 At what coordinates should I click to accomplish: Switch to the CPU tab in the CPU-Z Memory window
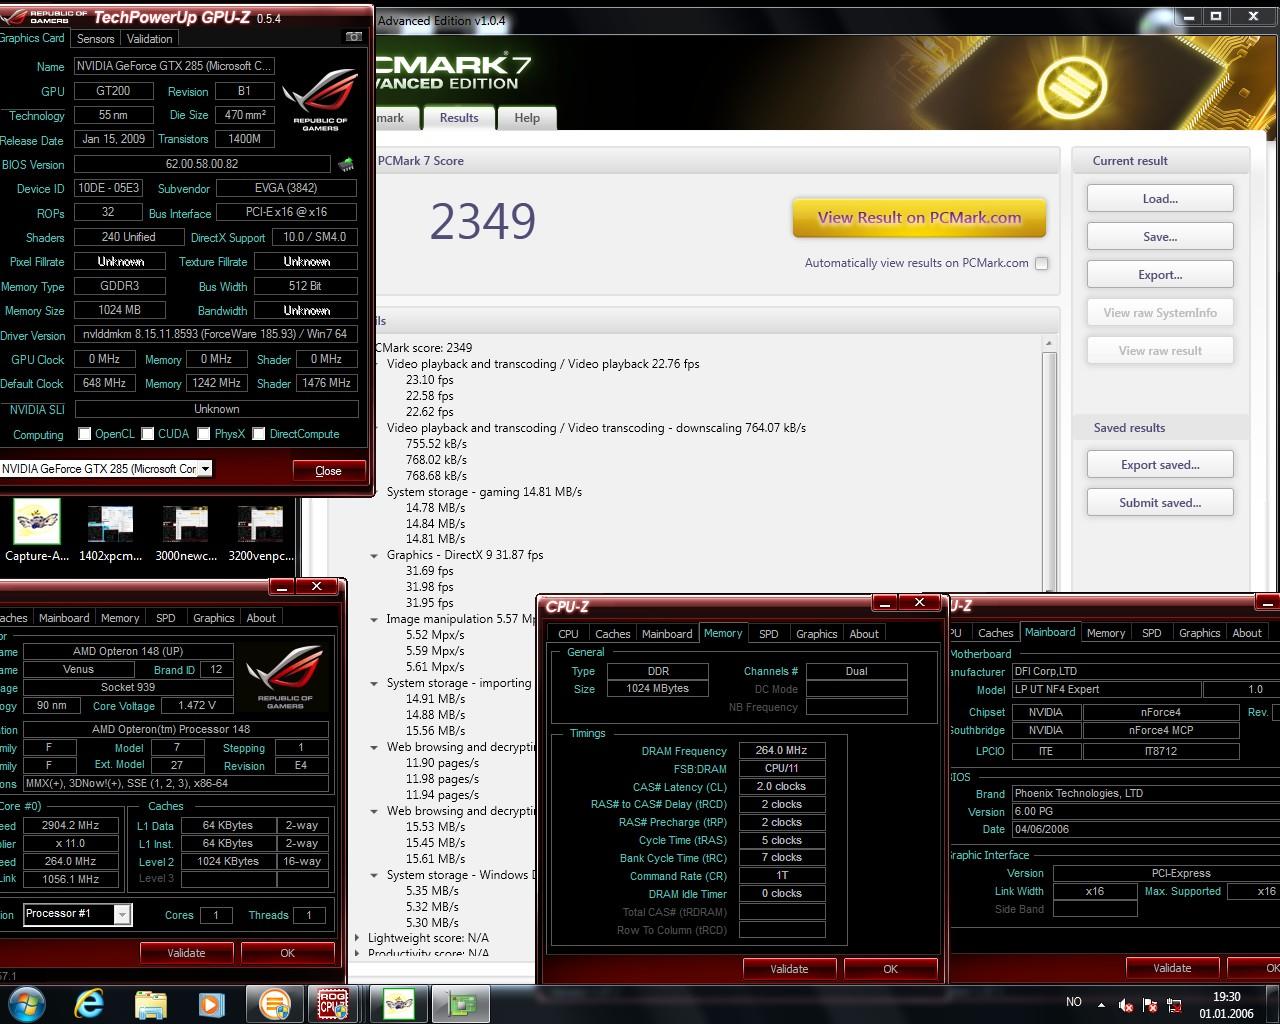tap(568, 634)
